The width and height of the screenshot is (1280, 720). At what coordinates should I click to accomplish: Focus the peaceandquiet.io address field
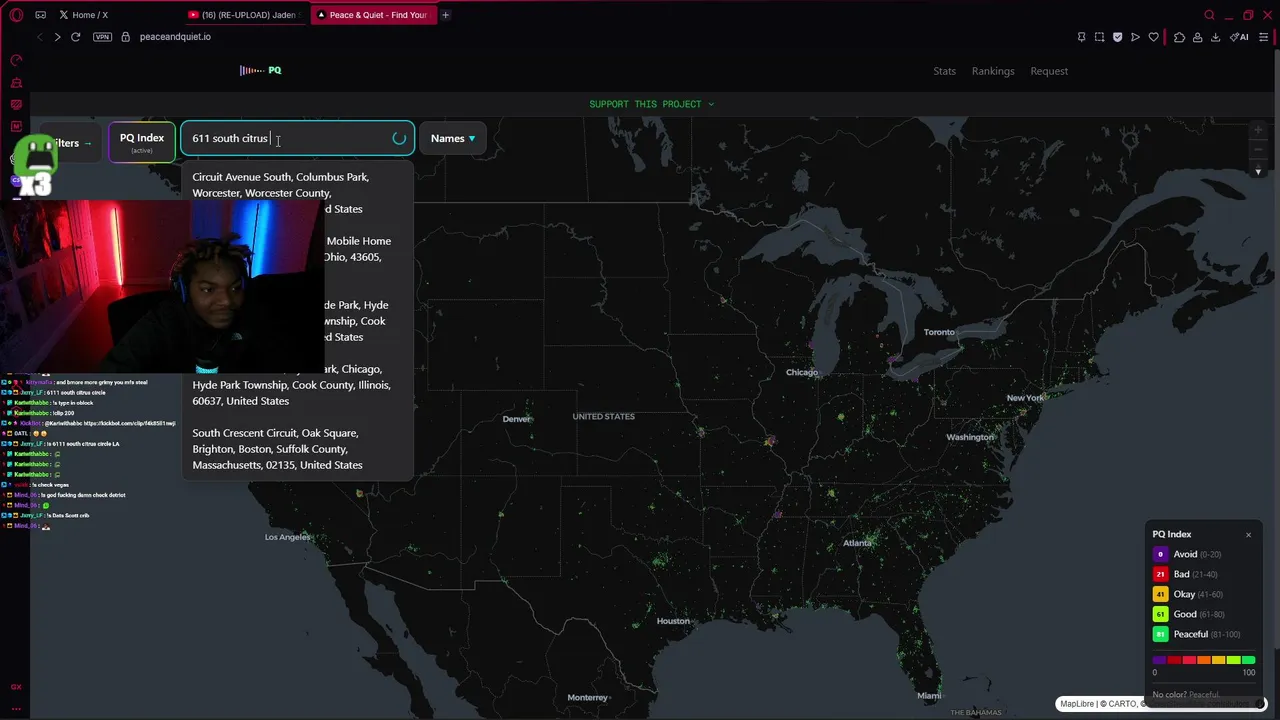point(175,37)
